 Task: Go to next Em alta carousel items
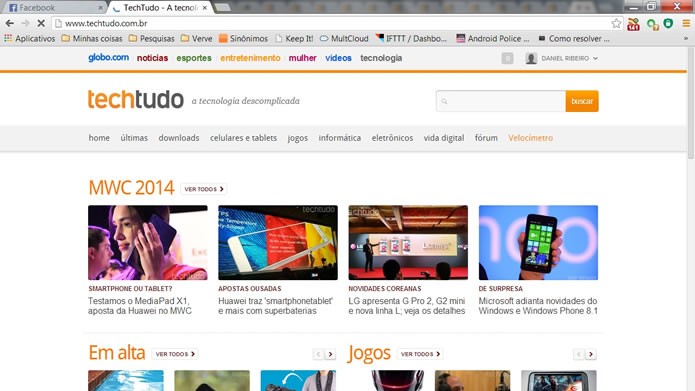click(330, 354)
